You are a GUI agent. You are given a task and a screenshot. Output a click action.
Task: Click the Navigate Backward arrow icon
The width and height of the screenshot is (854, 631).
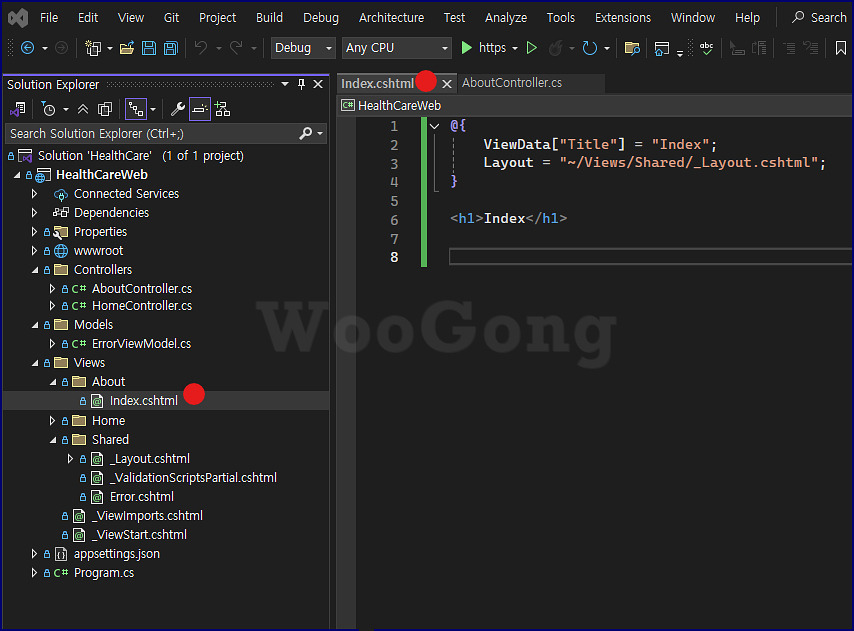click(27, 48)
